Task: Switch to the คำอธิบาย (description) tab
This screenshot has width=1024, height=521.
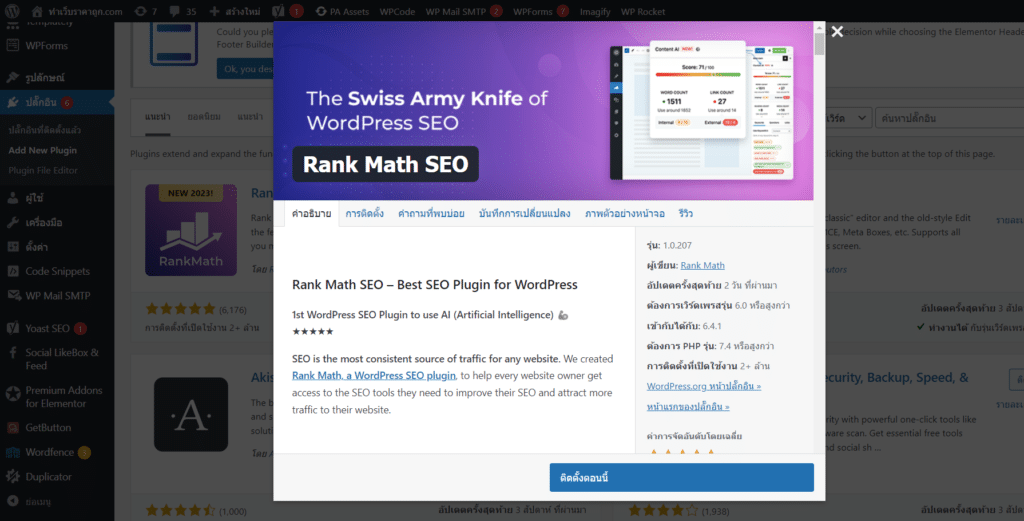Action: pos(312,213)
